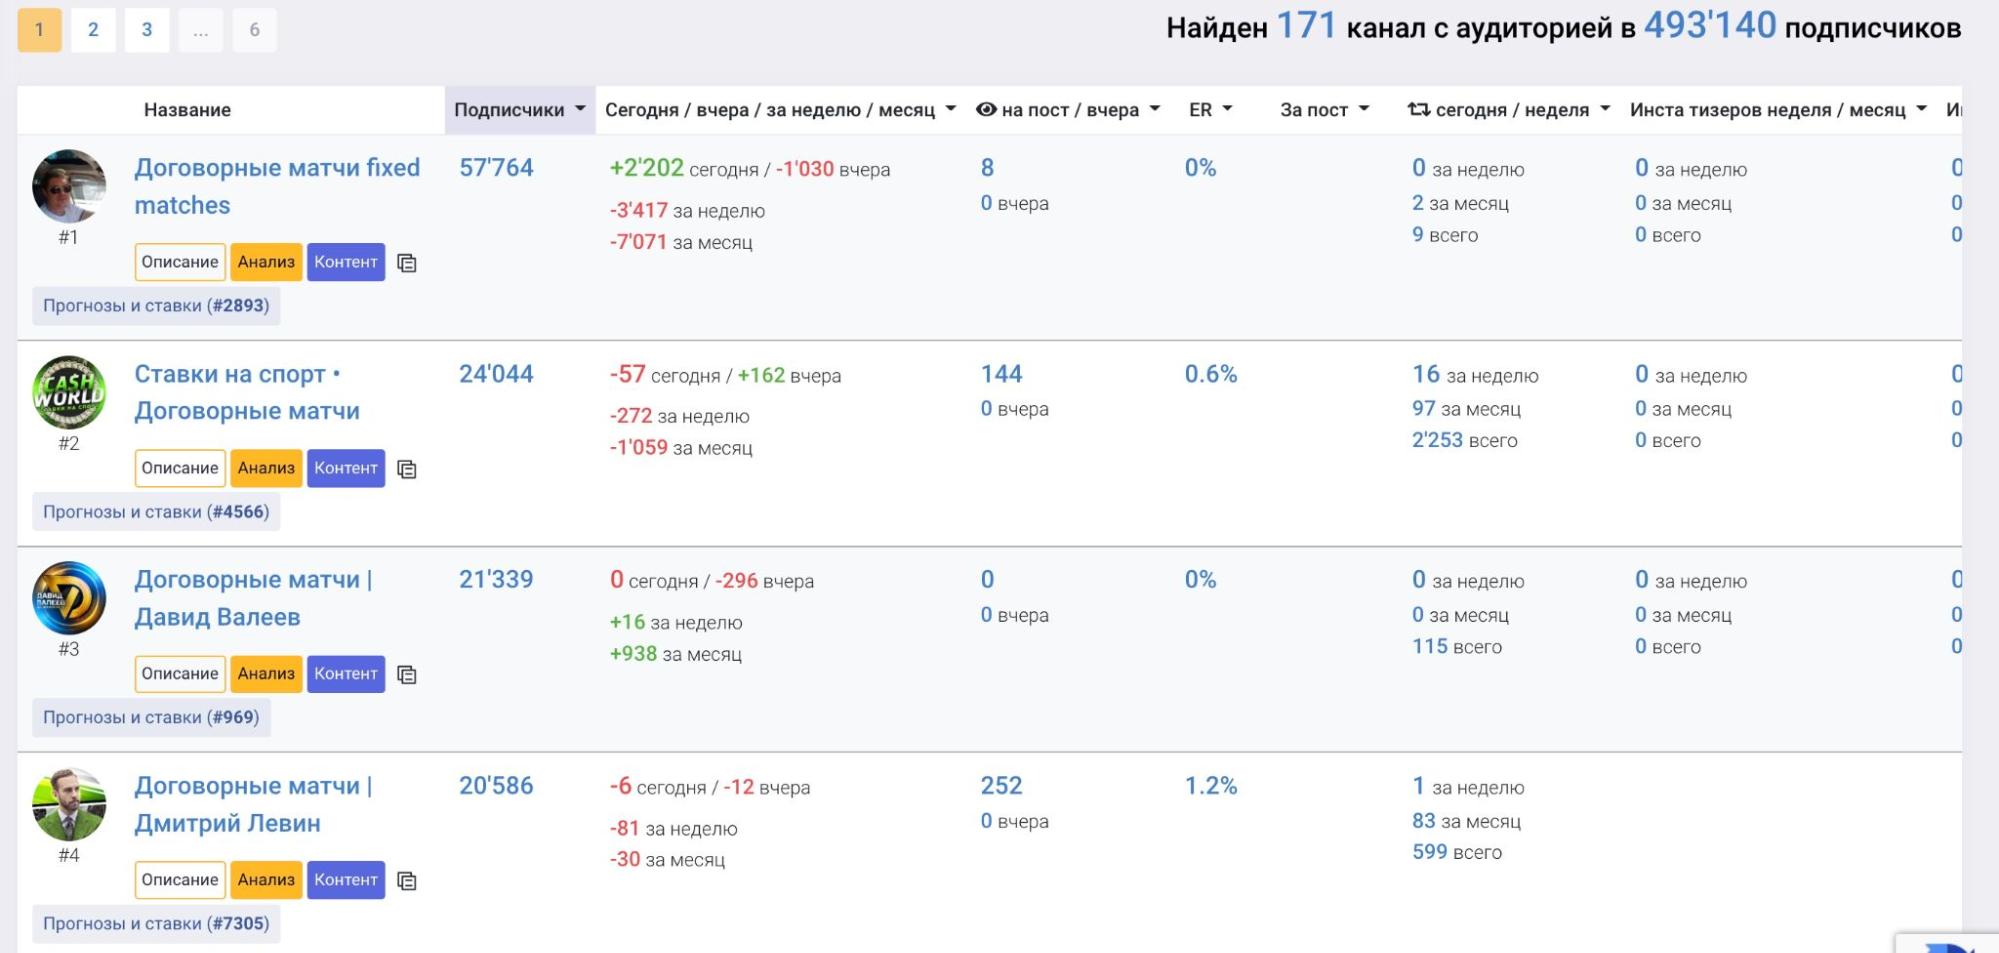Screen dimensions: 1999x953
Task: Click the copy icon beside Ставки на спорт
Action: (x=406, y=469)
